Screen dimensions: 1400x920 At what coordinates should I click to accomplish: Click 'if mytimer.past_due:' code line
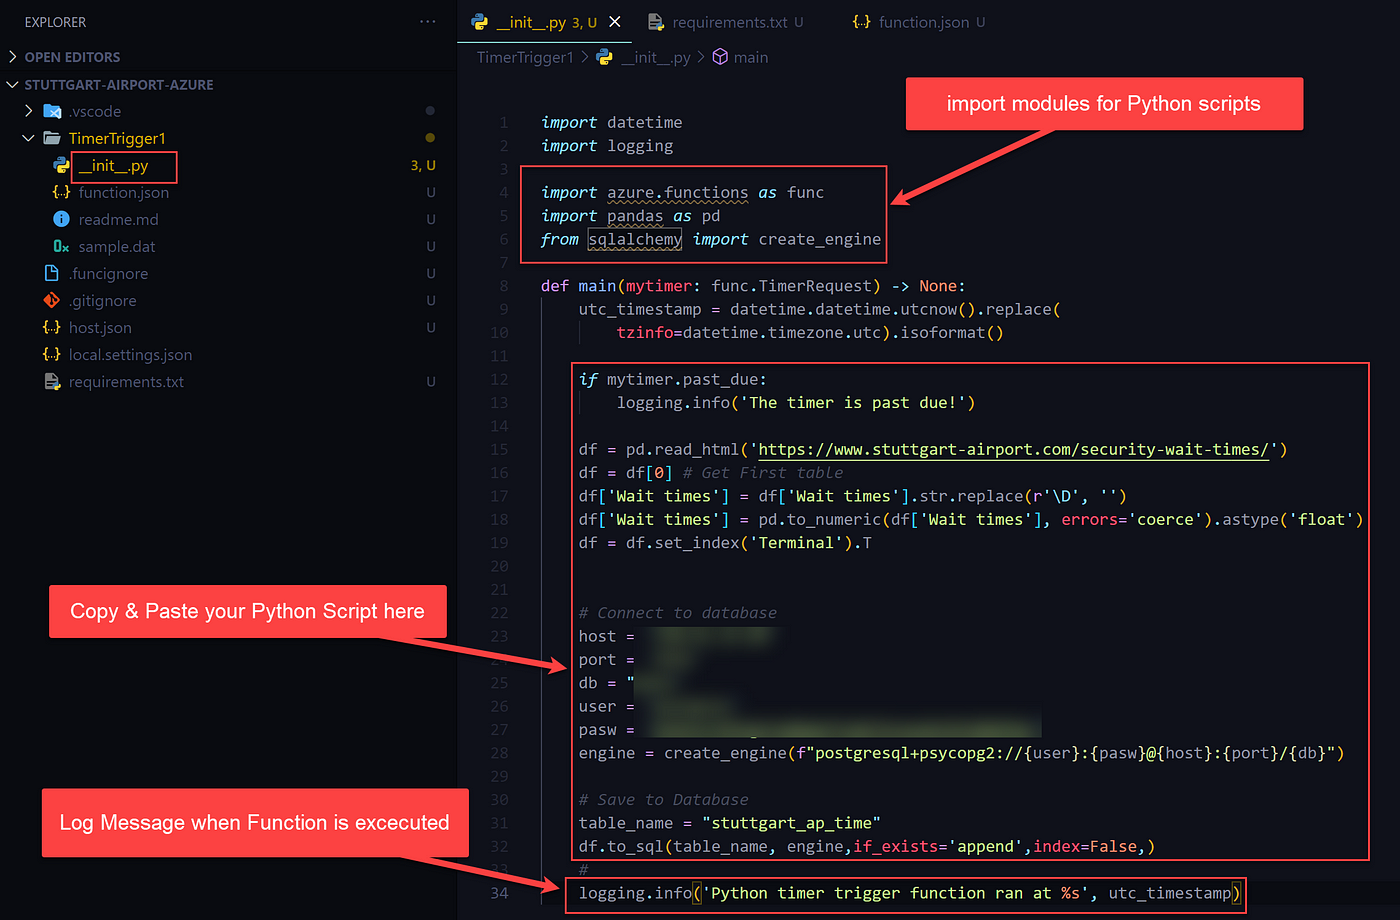pyautogui.click(x=673, y=379)
